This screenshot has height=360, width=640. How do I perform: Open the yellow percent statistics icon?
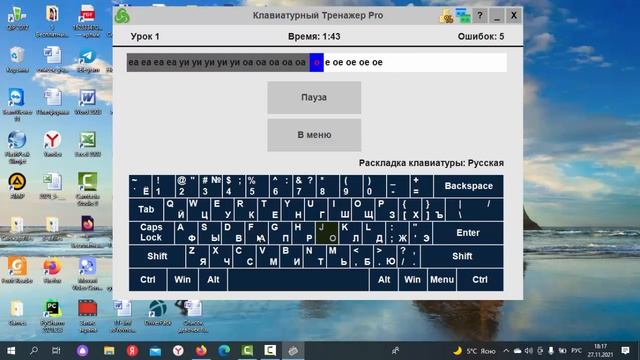[x=447, y=16]
